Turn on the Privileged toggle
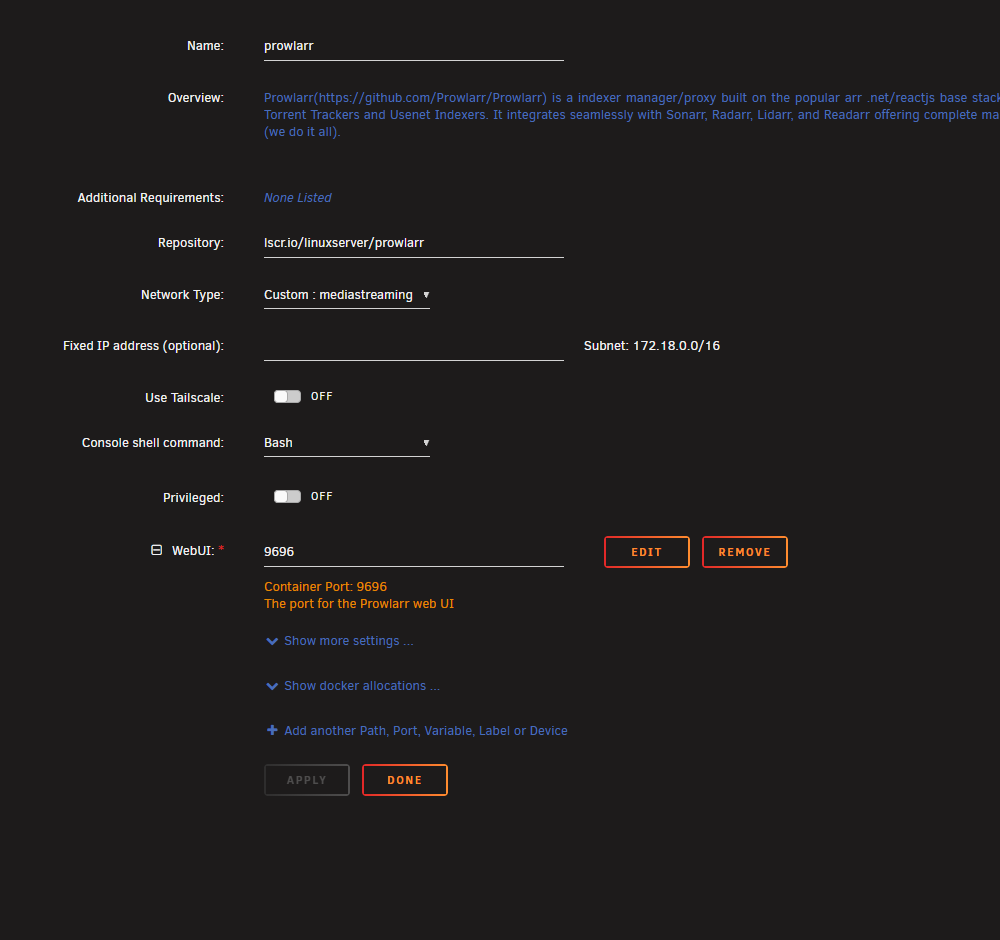This screenshot has width=1000, height=940. (287, 497)
